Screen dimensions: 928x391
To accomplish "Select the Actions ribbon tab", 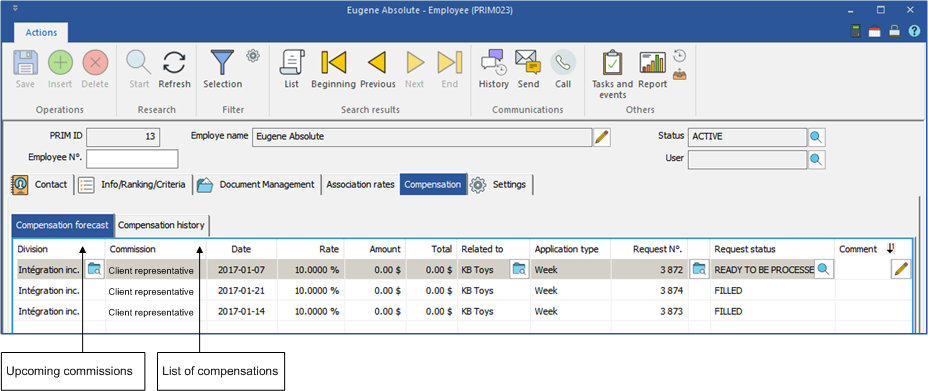I will coord(41,33).
